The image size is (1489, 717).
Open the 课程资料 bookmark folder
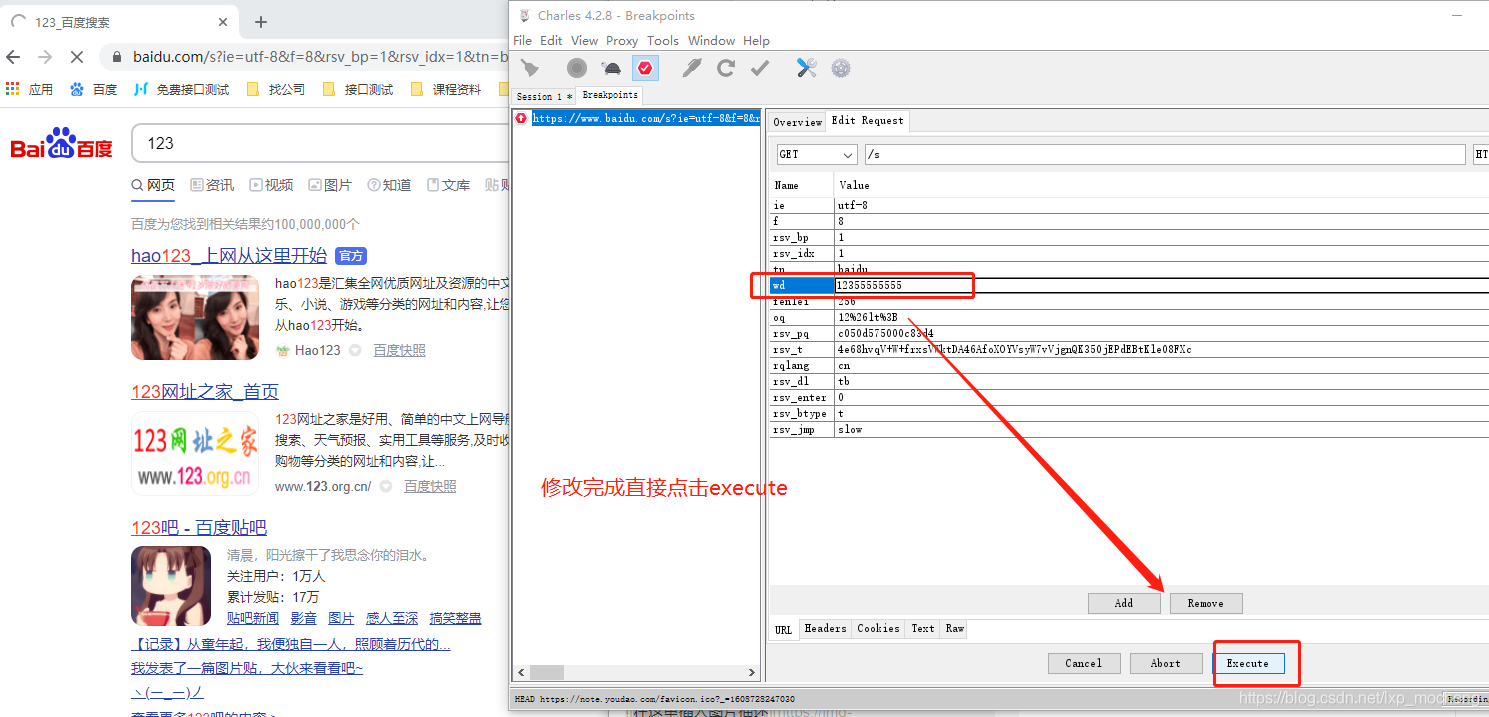click(445, 89)
